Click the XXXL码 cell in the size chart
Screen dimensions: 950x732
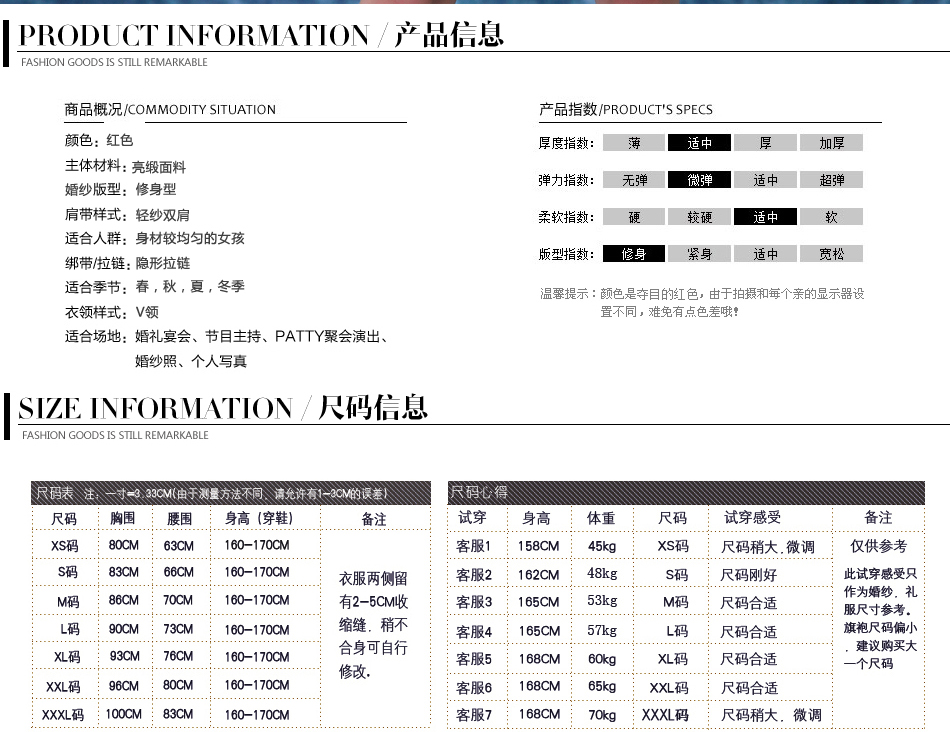63,715
